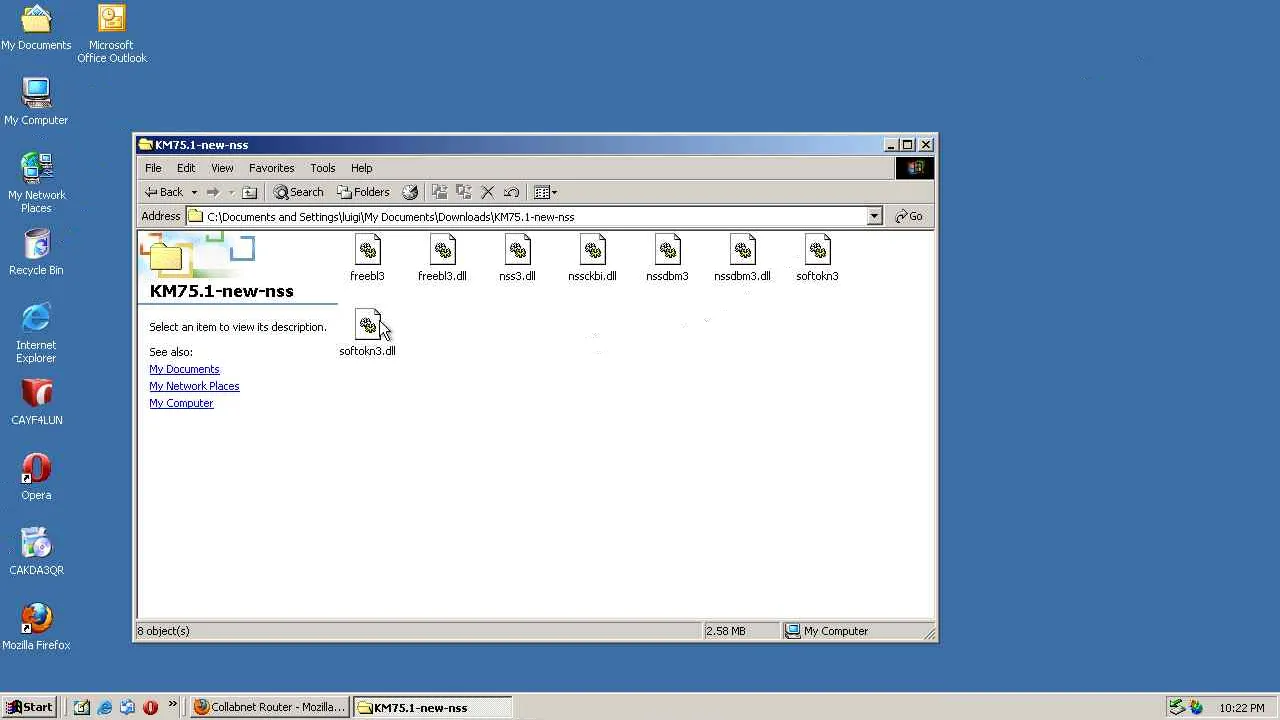The width and height of the screenshot is (1280, 720).
Task: Click the Copy To toolbar icon
Action: (463, 192)
